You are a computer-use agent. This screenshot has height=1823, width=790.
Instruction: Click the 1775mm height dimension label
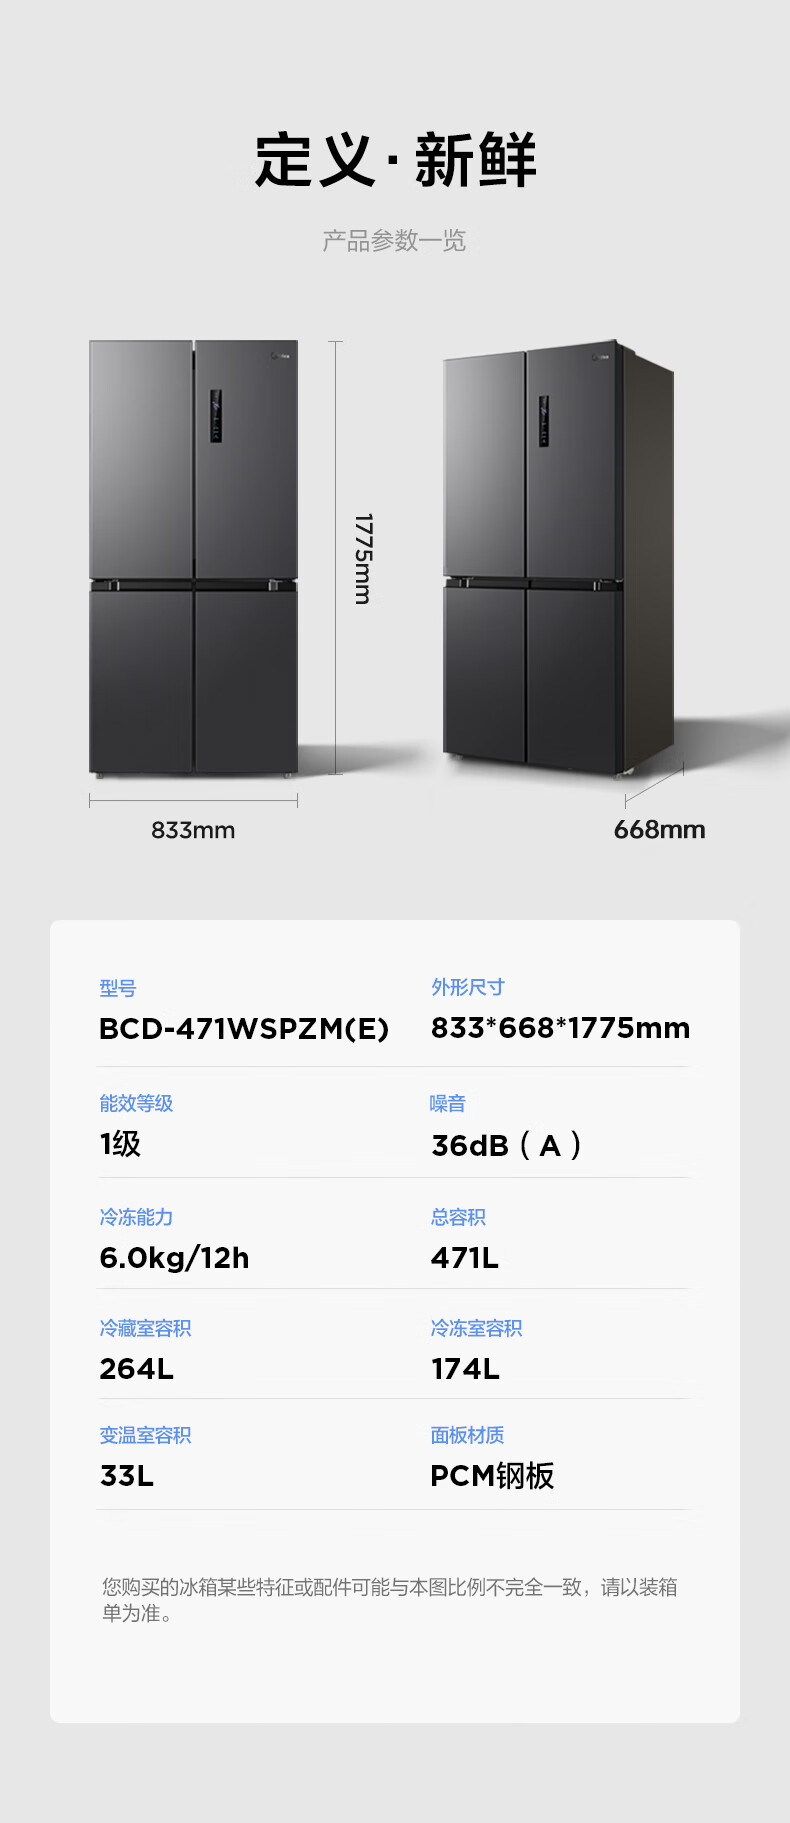(363, 559)
